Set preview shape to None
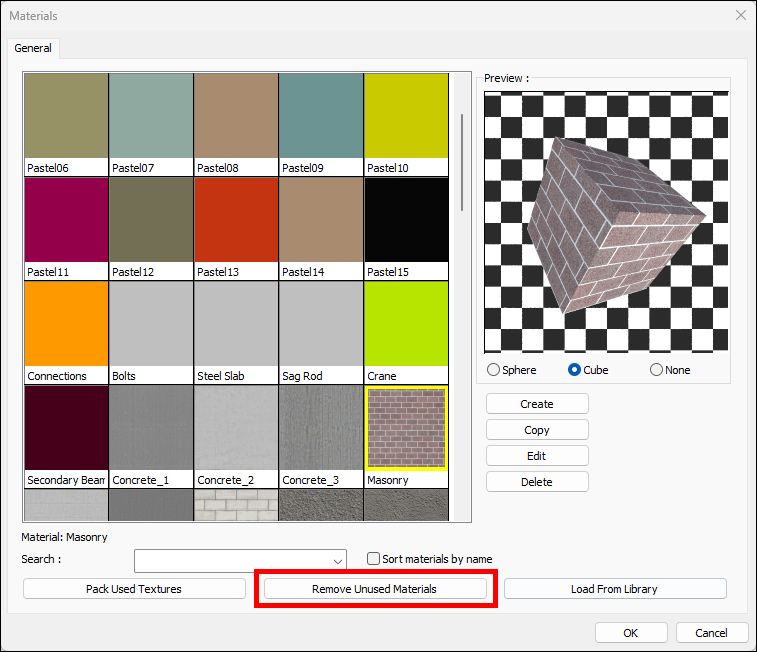Screen dimensions: 757x652 pos(657,370)
